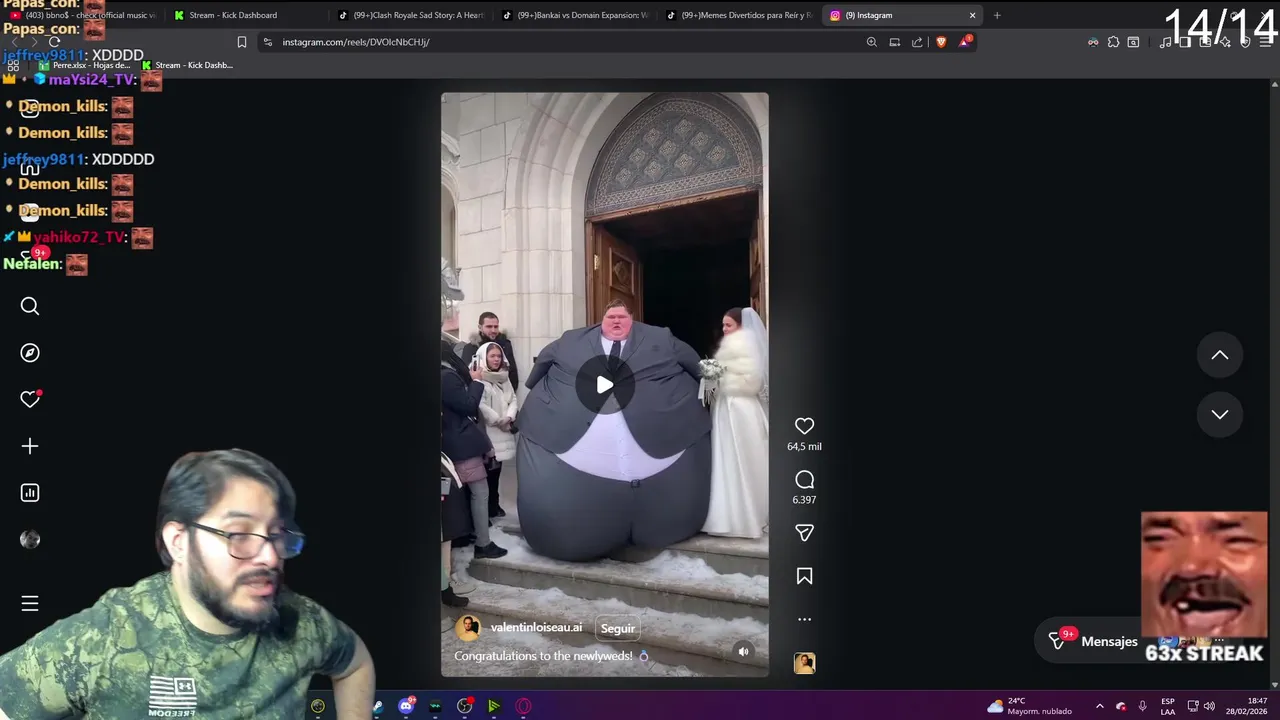Open the green arrow taskbar app
This screenshot has width=1280, height=720.
click(x=494, y=706)
